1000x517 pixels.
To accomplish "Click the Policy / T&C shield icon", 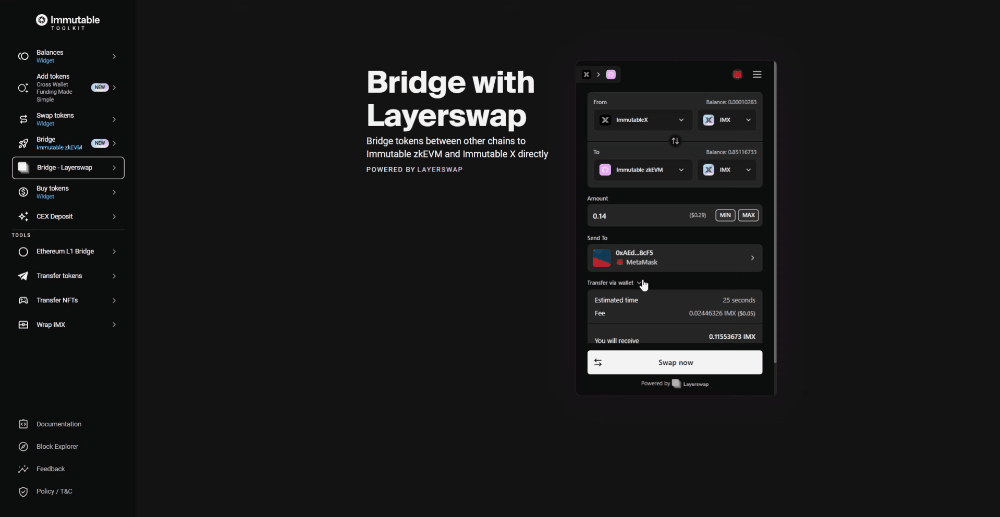I will click(x=23, y=492).
